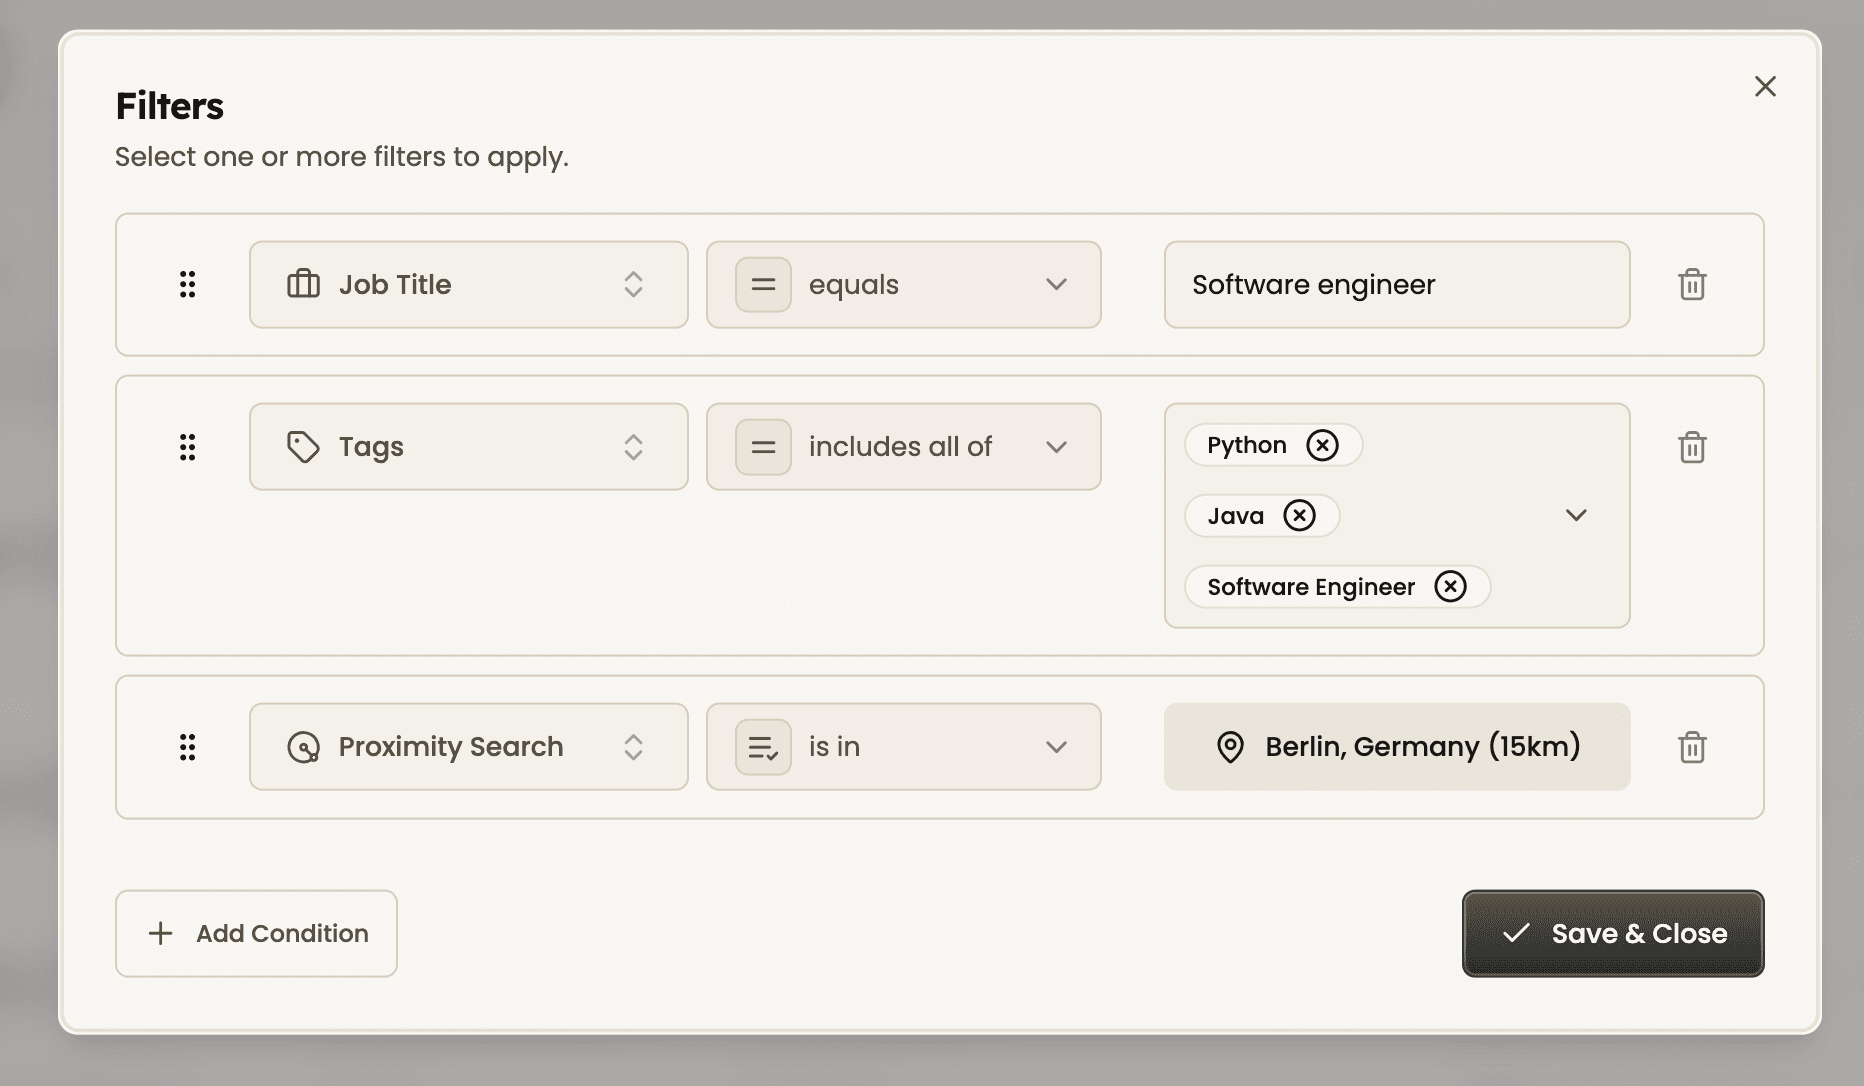Image resolution: width=1864 pixels, height=1086 pixels.
Task: Remove the Python tag
Action: click(1323, 444)
